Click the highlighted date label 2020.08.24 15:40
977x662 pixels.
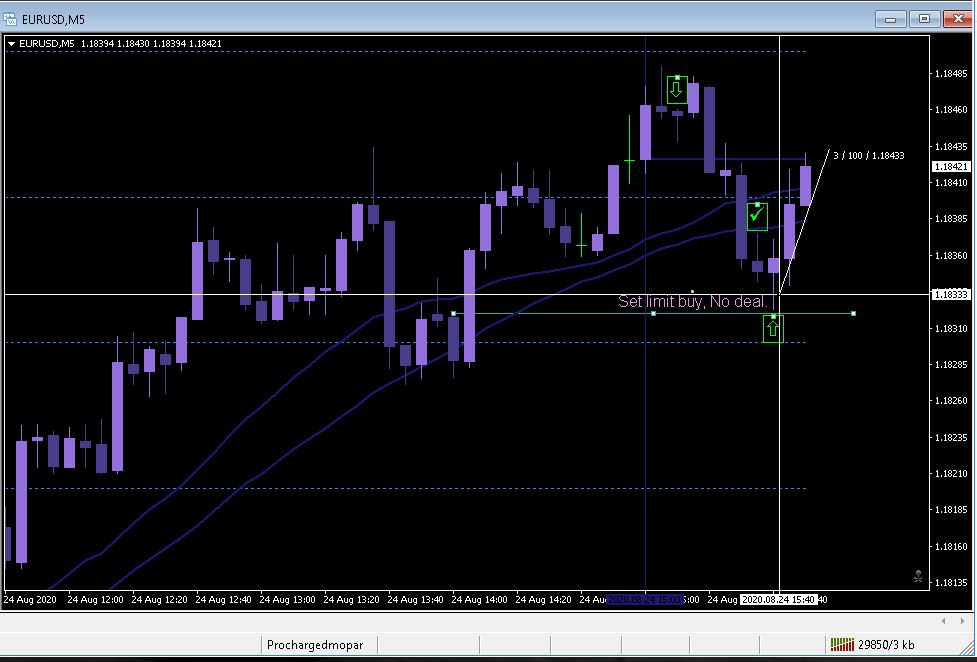pyautogui.click(x=778, y=600)
